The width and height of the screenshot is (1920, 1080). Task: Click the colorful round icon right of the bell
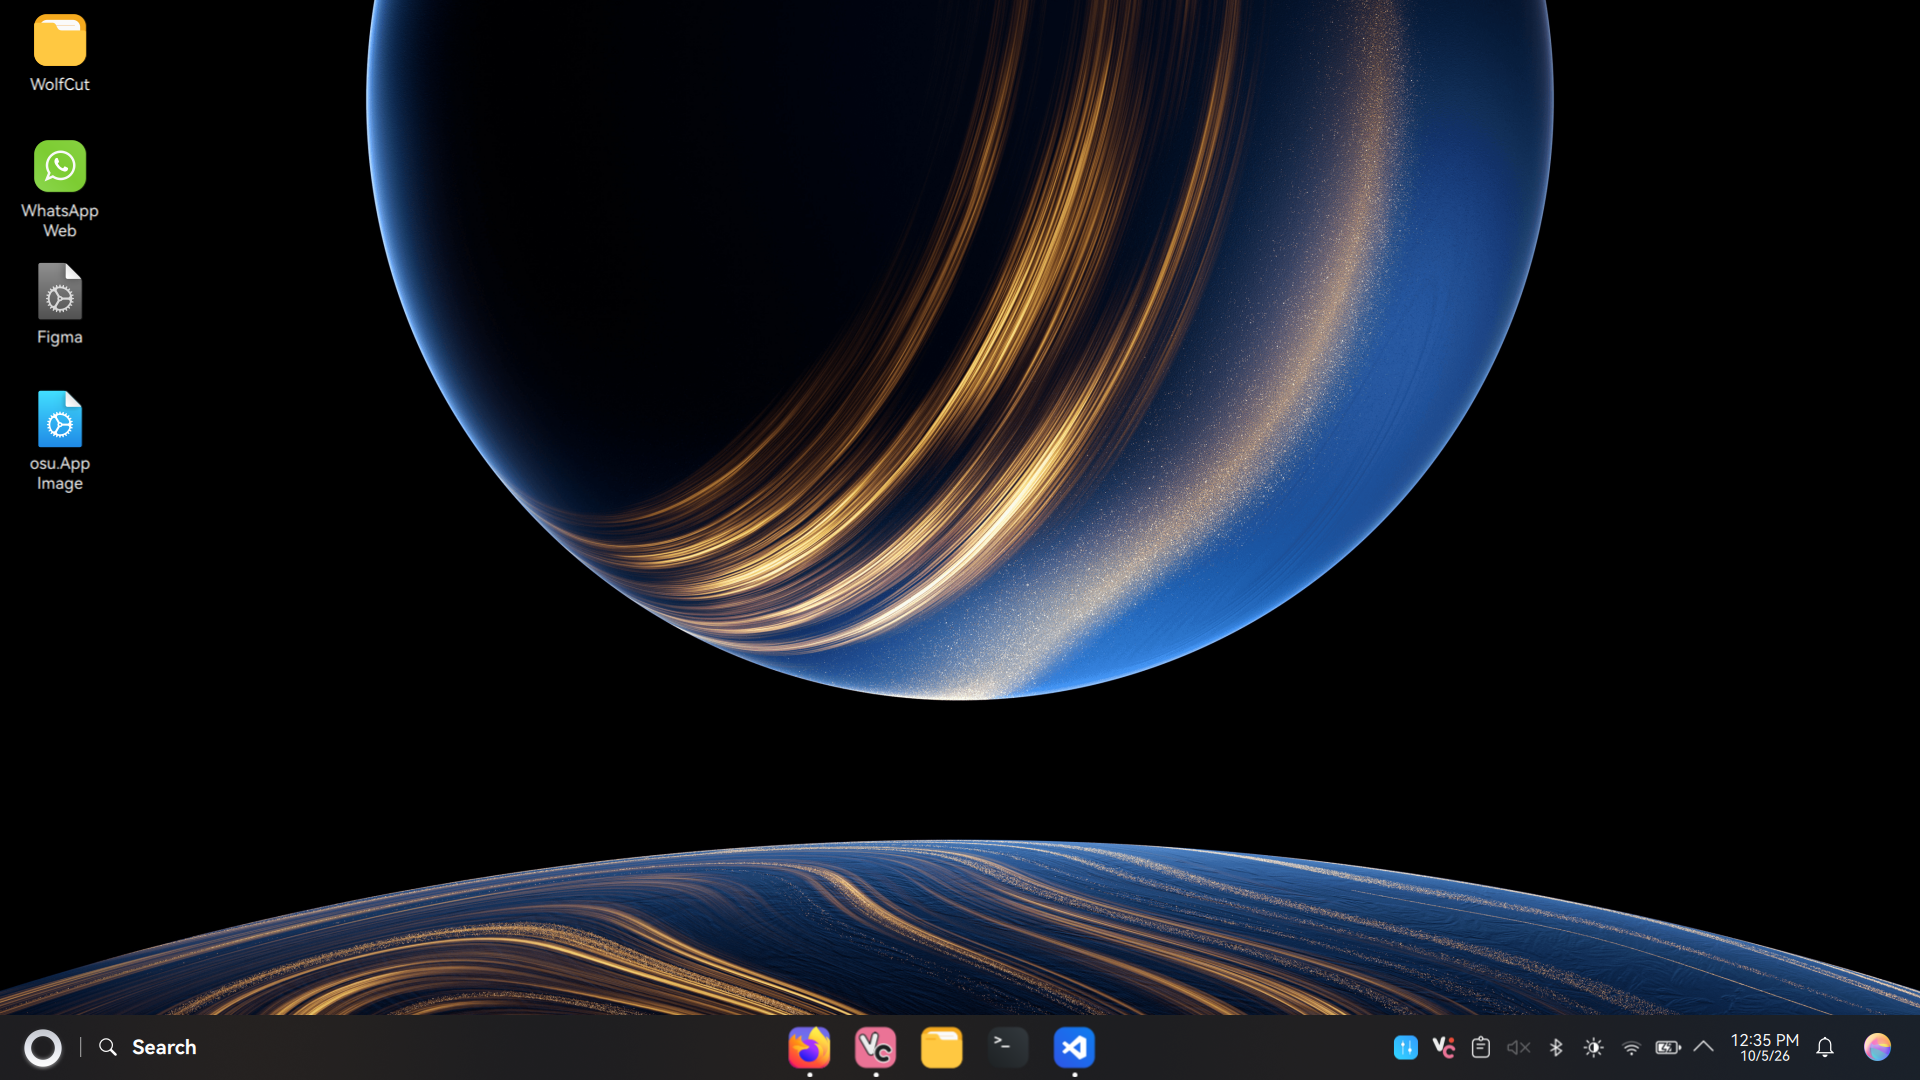point(1877,1047)
